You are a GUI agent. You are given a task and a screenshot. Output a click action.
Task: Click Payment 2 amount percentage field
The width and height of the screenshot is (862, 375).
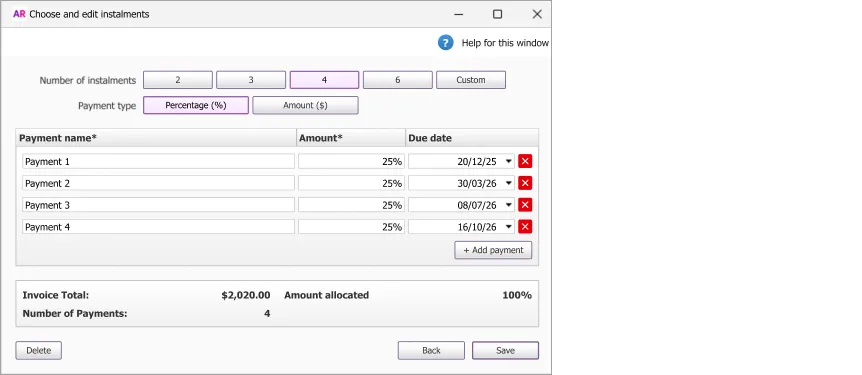[351, 183]
